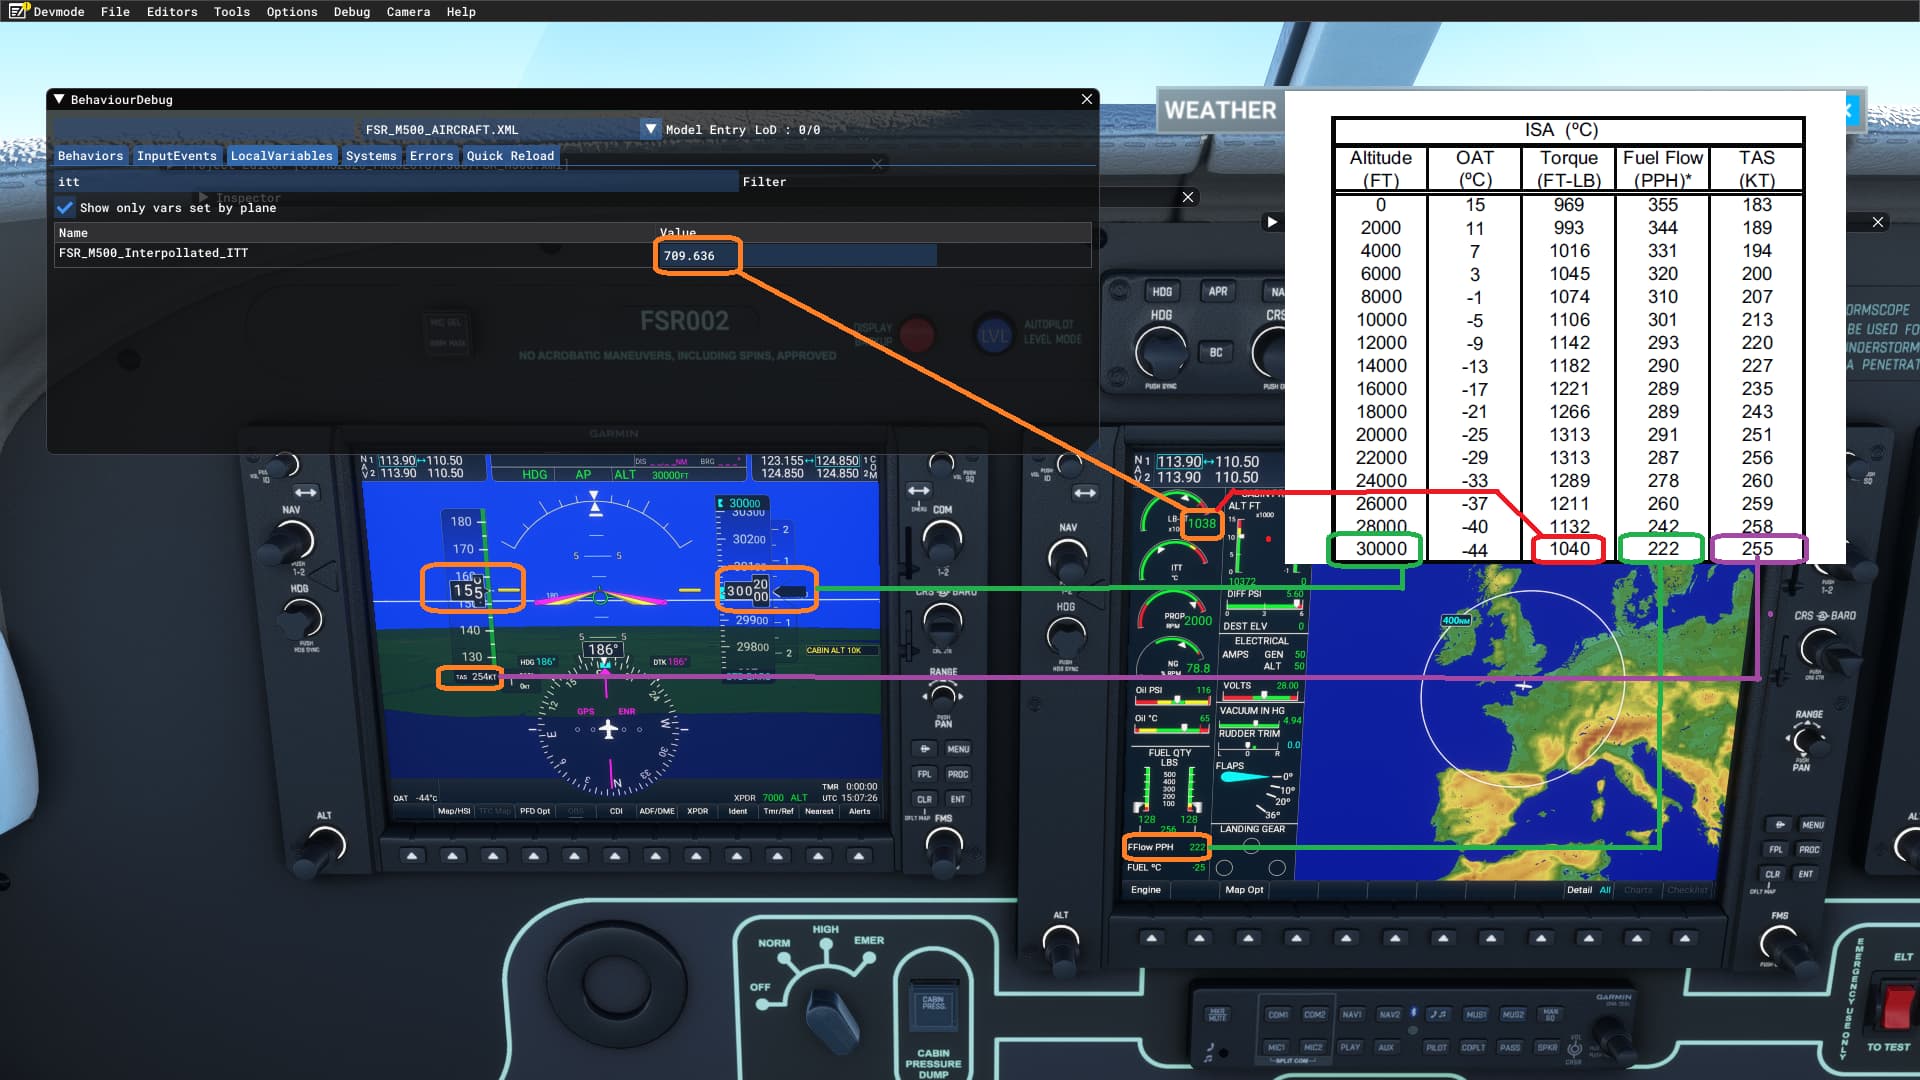Viewport: 1920px width, 1080px height.
Task: Toggle NAV1 audio on the audio panel
Action: [x=1352, y=1014]
